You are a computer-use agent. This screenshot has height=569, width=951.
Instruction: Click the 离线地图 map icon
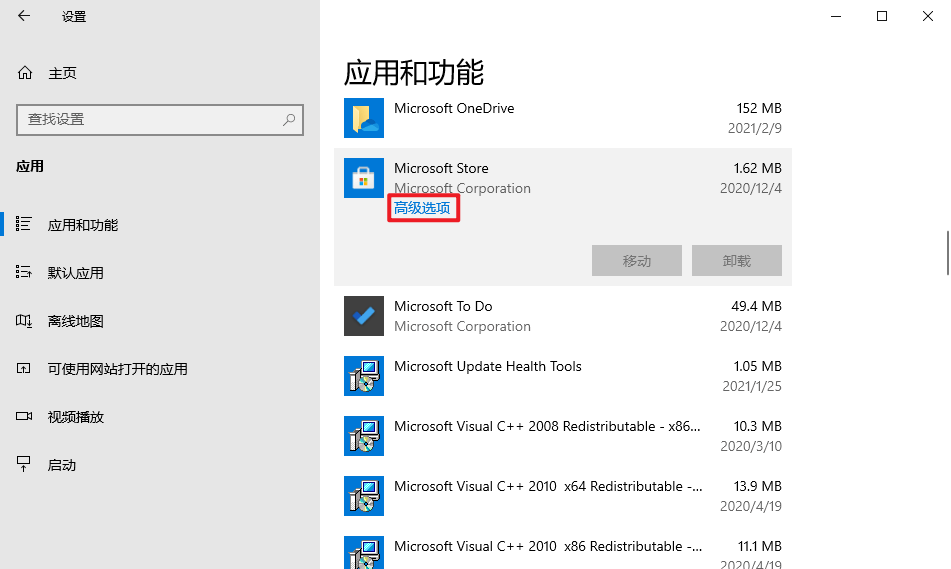click(24, 320)
